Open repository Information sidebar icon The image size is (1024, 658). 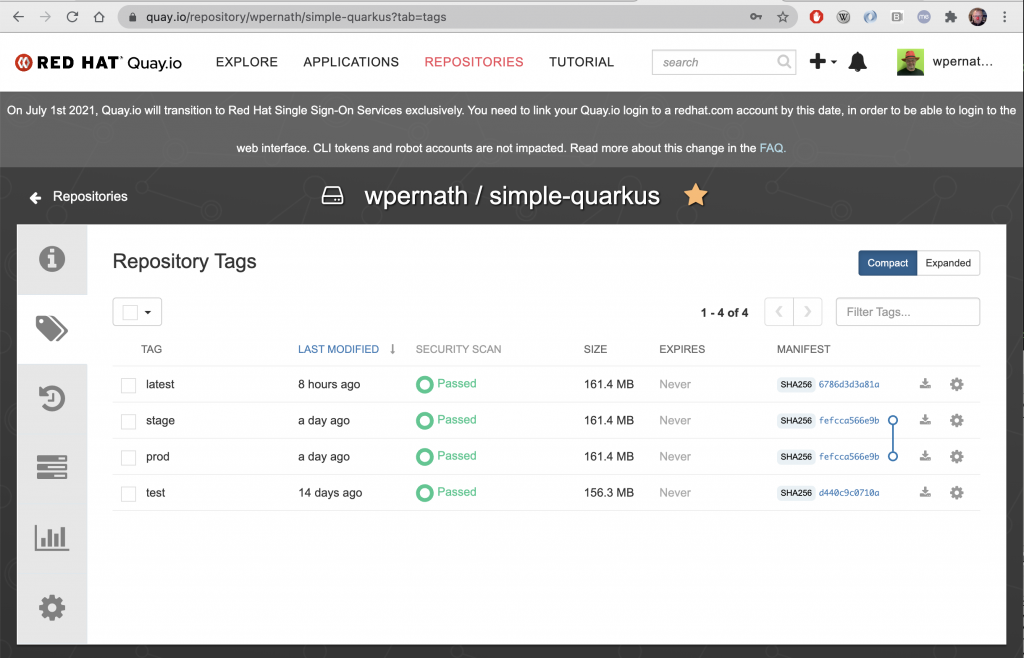(51, 259)
